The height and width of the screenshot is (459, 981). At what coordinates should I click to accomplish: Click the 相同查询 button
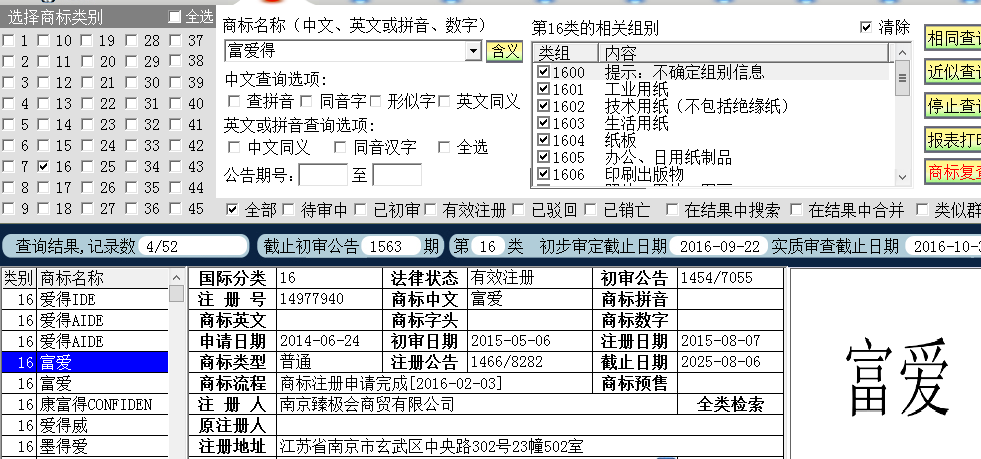[x=953, y=38]
